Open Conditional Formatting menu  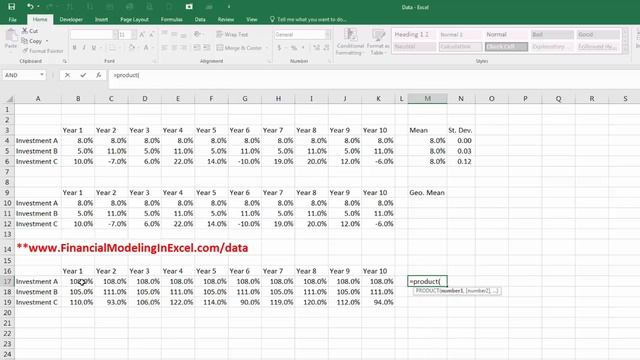350,42
